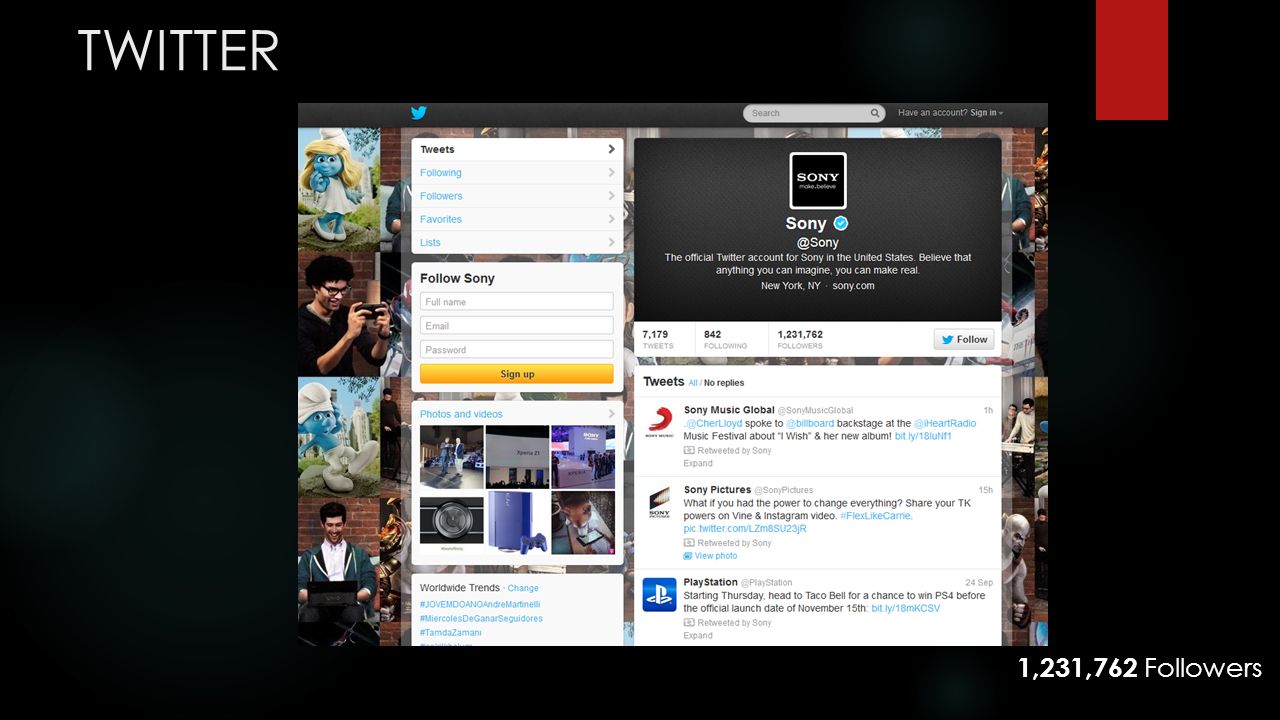Click the Twitter bird logo in top bar
This screenshot has height=720, width=1280.
(x=419, y=113)
